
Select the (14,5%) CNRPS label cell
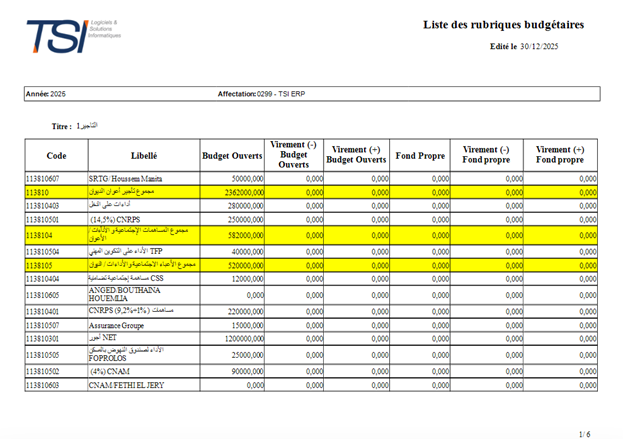pyautogui.click(x=144, y=220)
